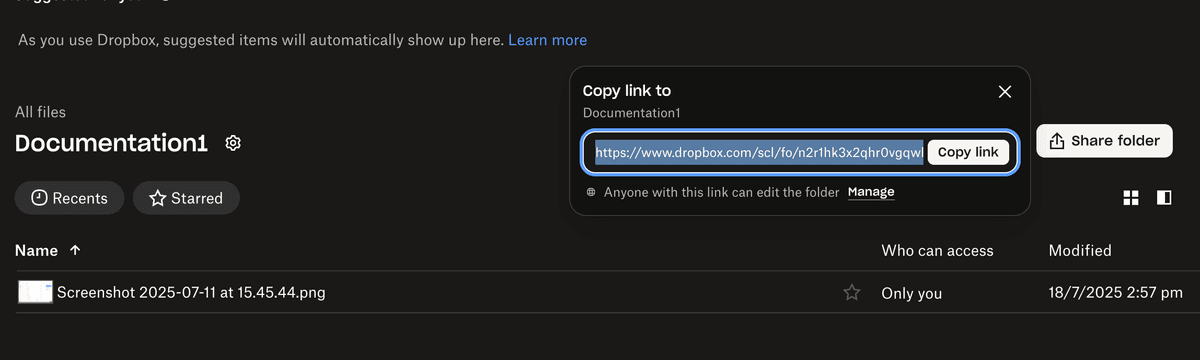Click the Documentation1 folder title
Image resolution: width=1200 pixels, height=360 pixels.
(111, 143)
